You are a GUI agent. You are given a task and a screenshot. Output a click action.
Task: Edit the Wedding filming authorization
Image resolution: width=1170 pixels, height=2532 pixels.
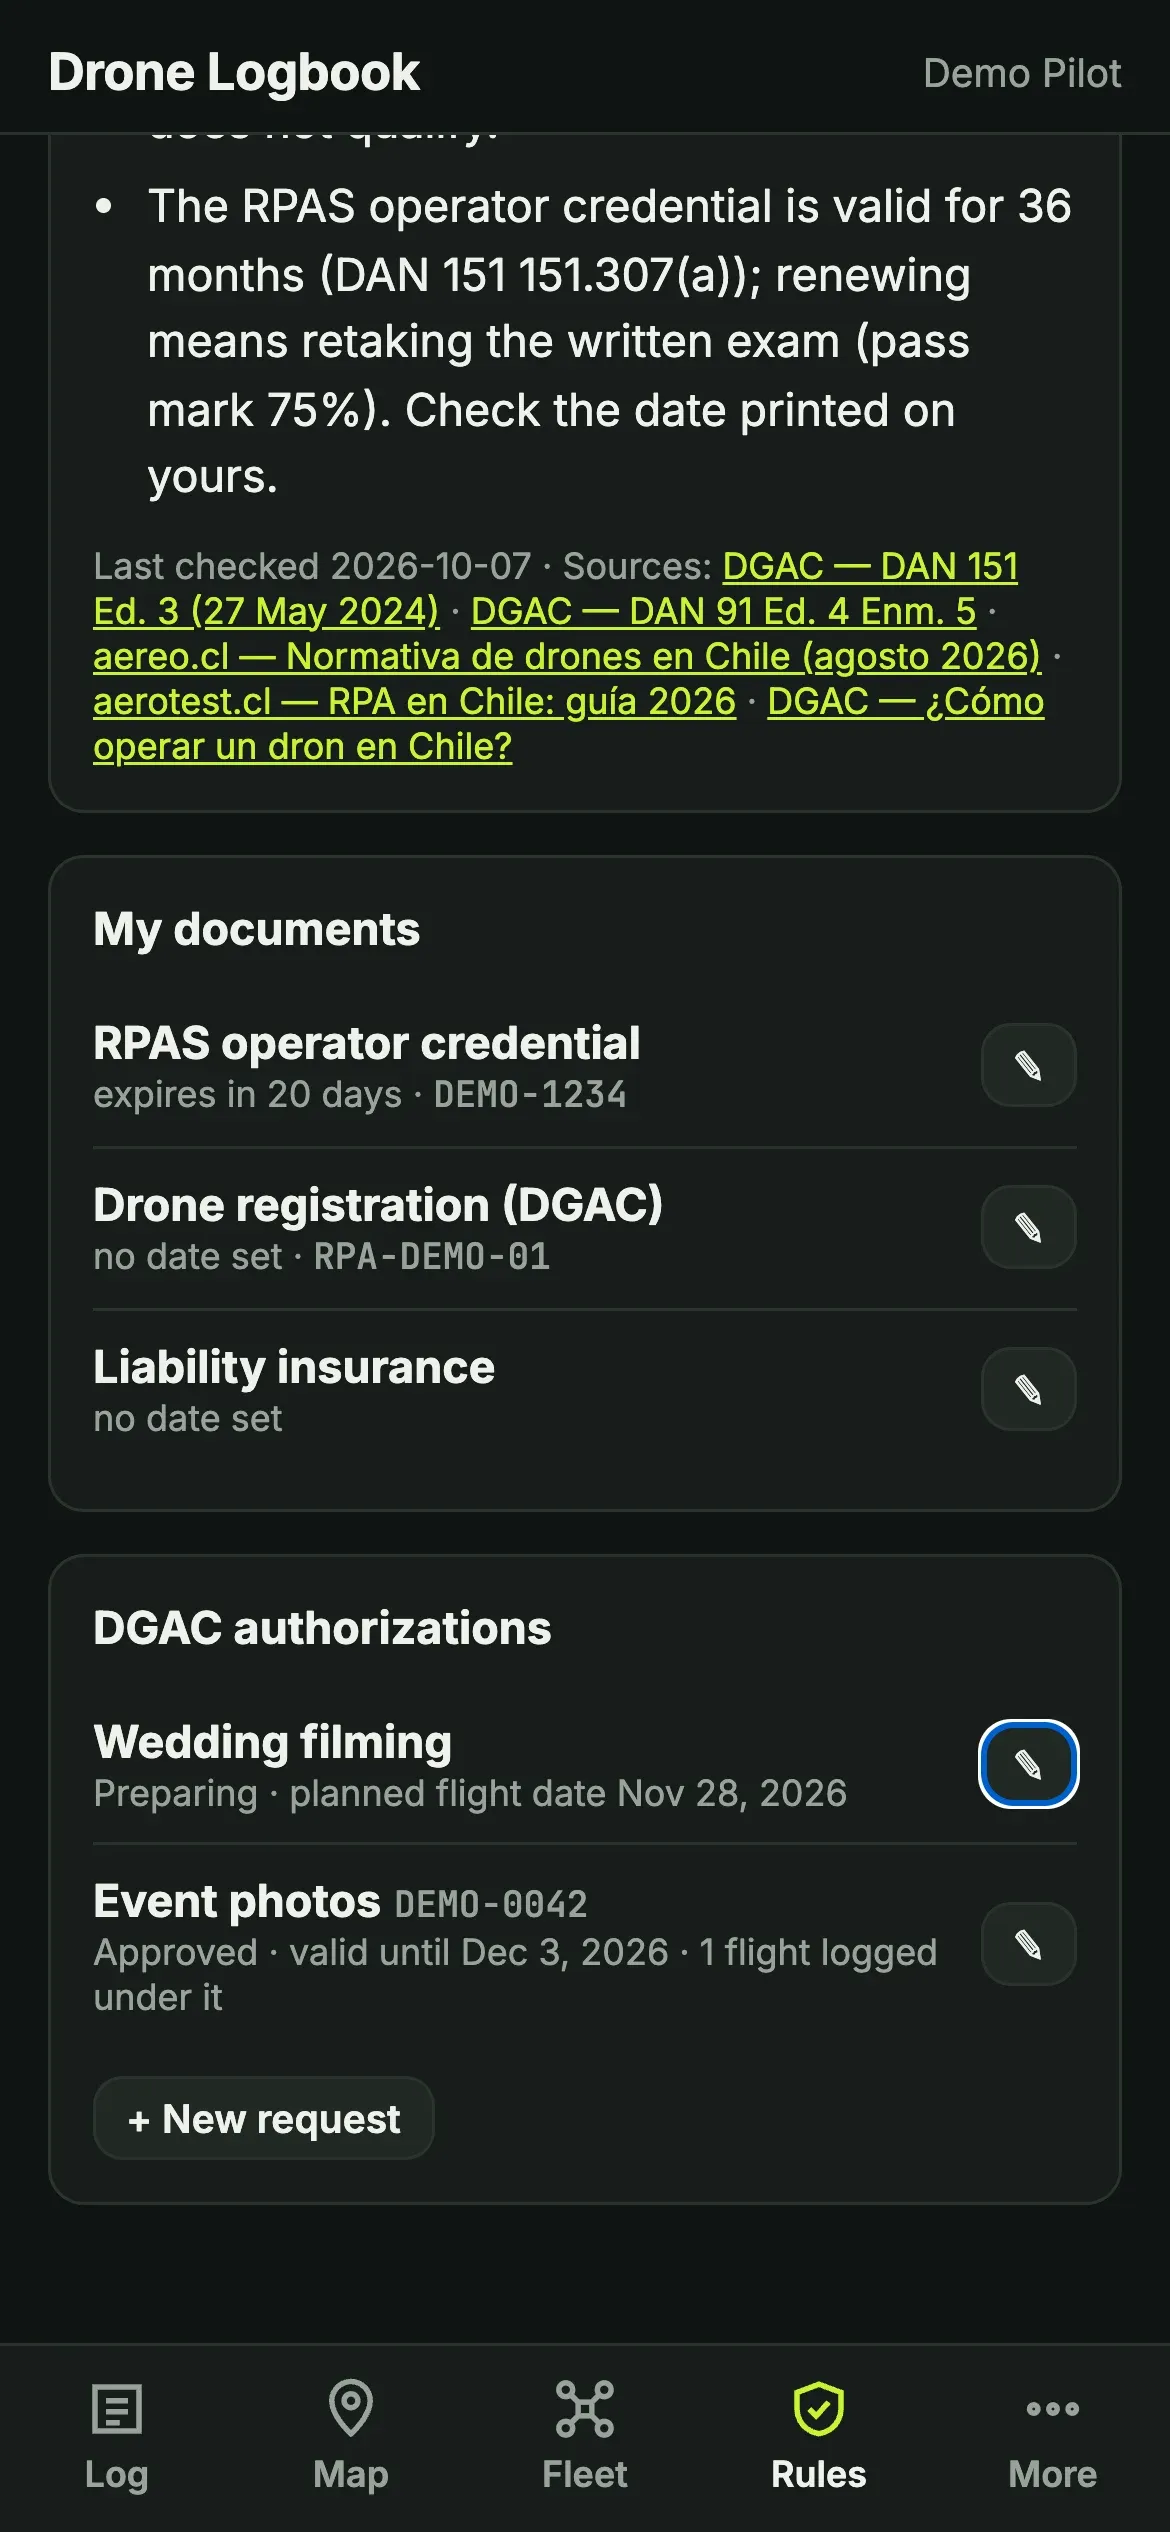(x=1028, y=1764)
